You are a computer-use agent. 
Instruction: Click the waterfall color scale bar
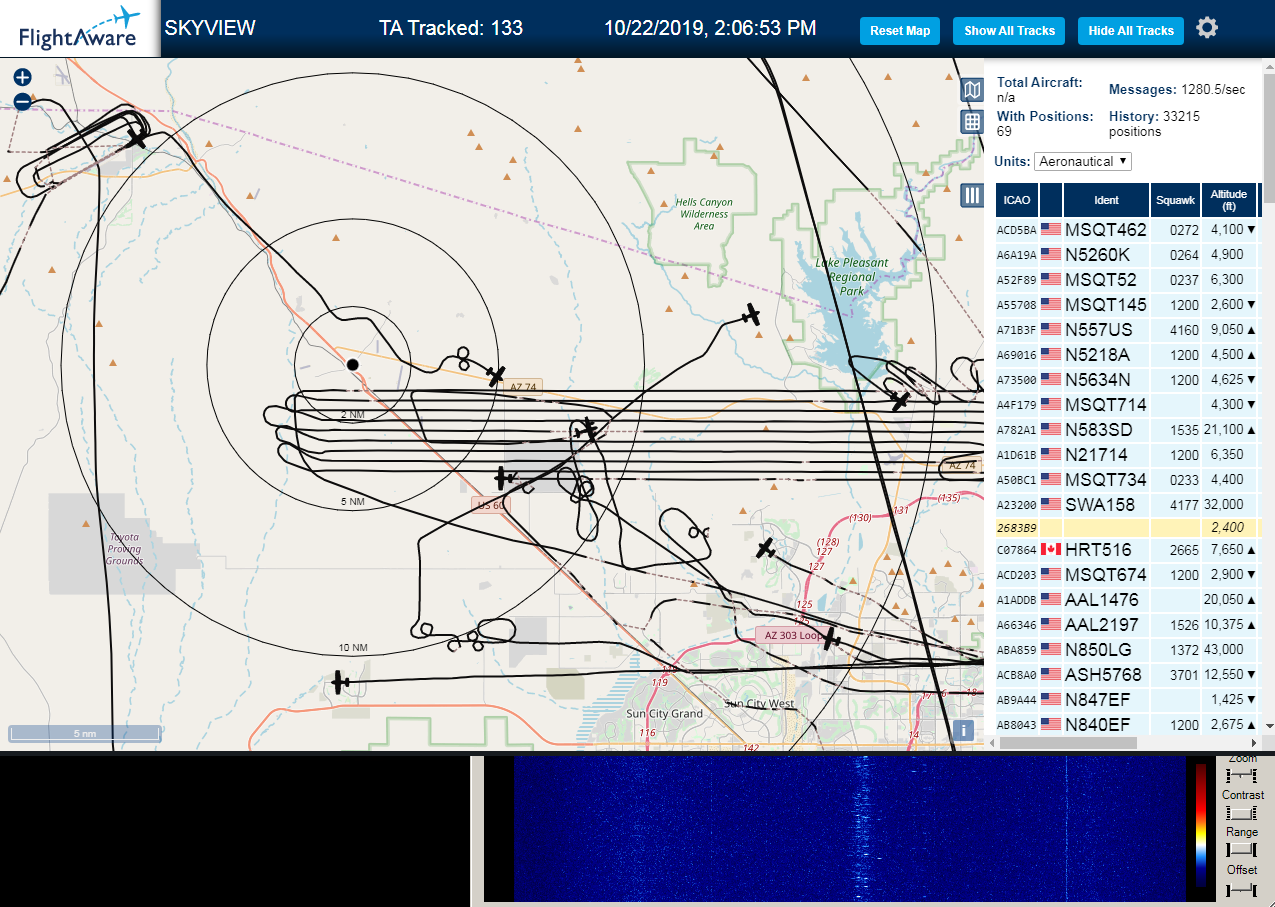point(1200,825)
